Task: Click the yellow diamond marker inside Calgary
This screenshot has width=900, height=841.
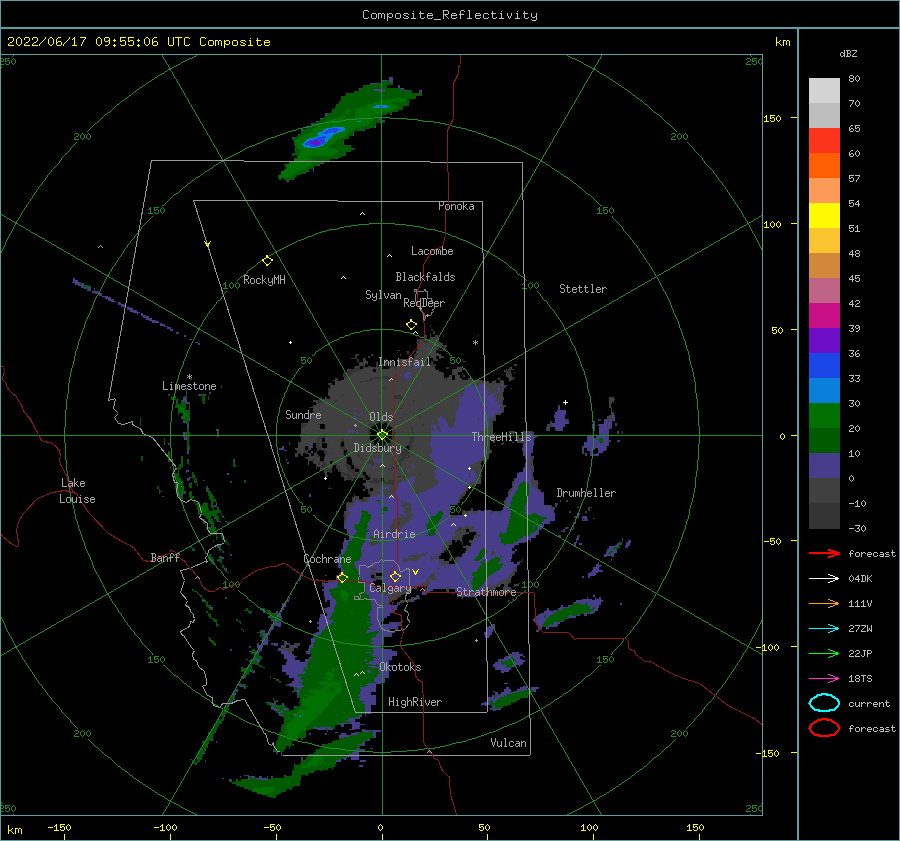Action: click(x=395, y=576)
